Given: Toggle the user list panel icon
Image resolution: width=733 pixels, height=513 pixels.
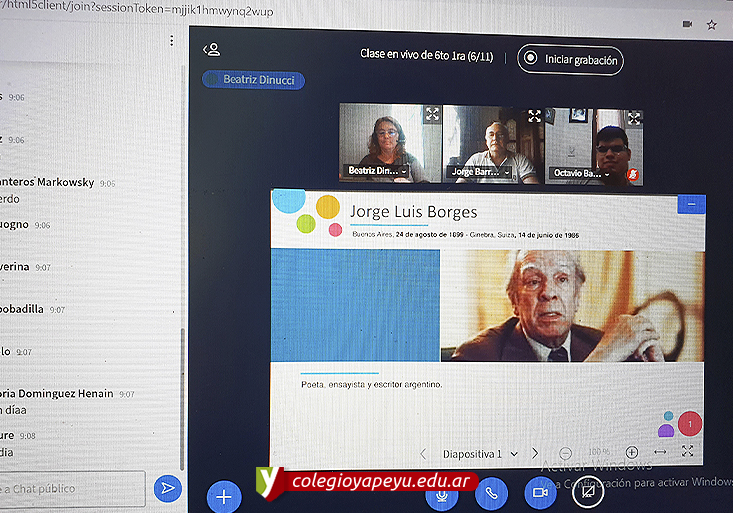Looking at the screenshot, I should (211, 50).
